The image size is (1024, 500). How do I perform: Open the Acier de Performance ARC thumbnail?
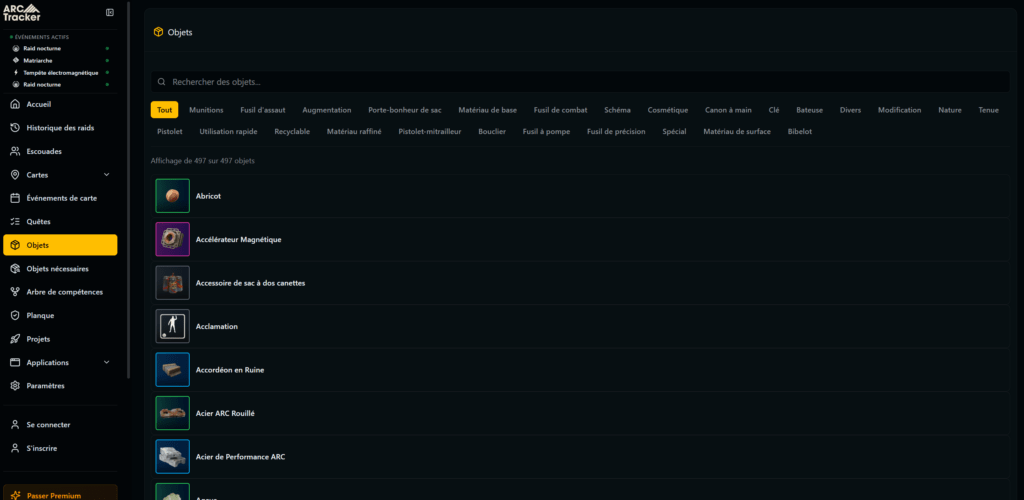[172, 457]
